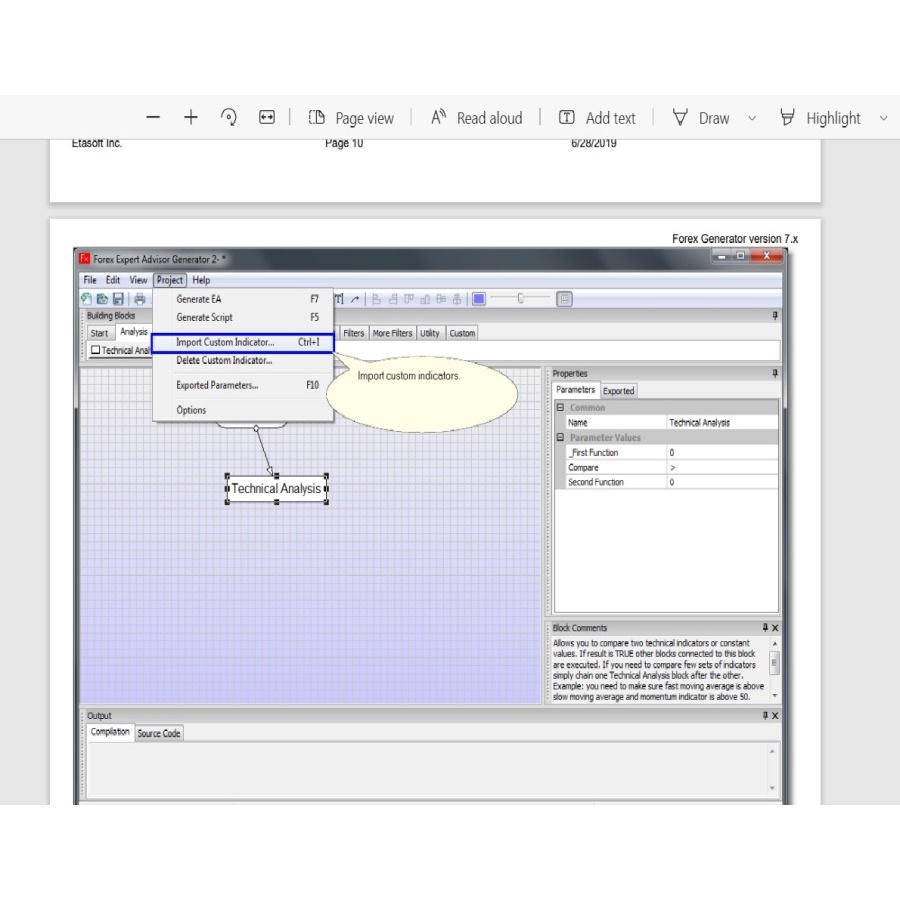Viewport: 900px width, 900px height.
Task: Select the Technical Analysis block on canvas
Action: coord(276,488)
